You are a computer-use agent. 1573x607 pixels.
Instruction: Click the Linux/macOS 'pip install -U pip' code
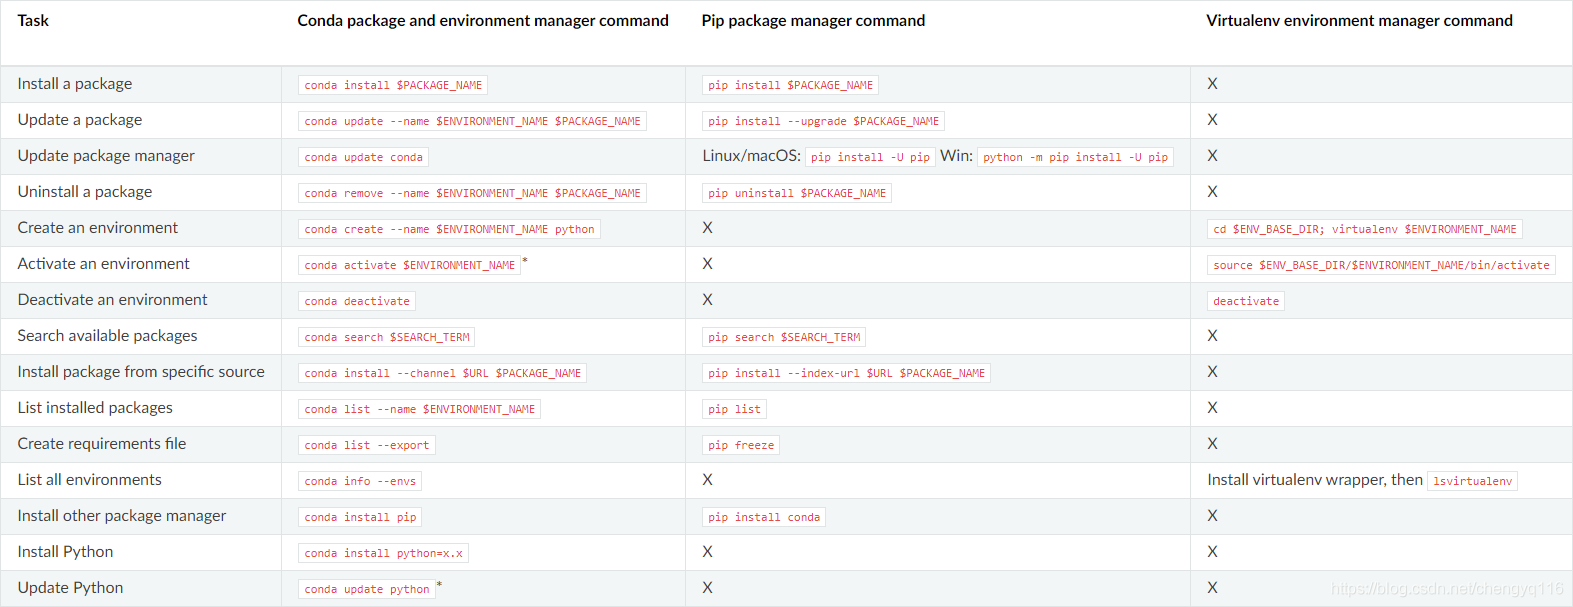click(x=871, y=157)
